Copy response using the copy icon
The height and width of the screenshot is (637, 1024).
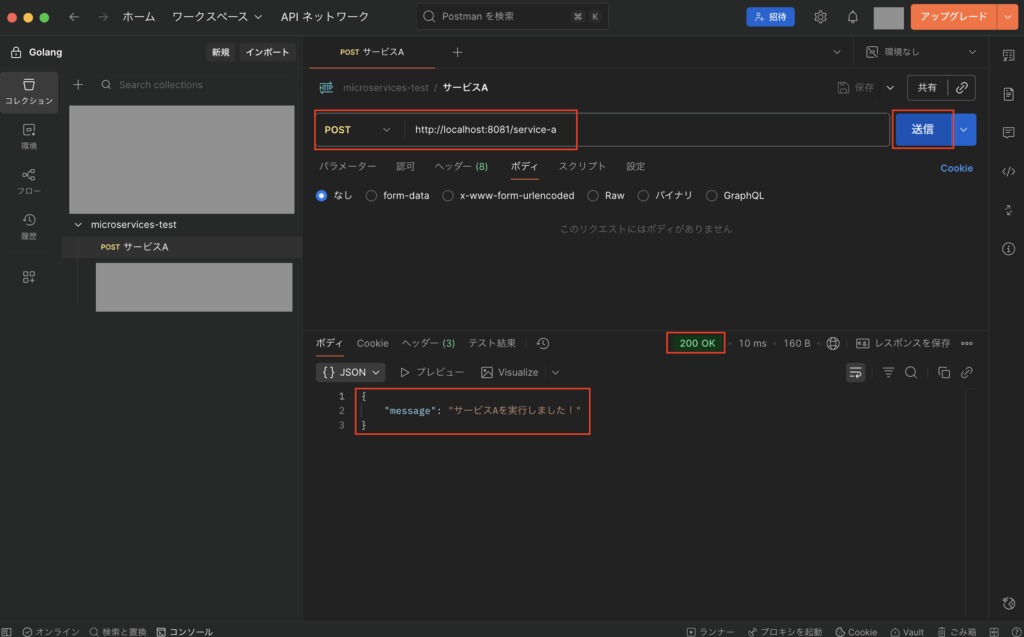pyautogui.click(x=943, y=372)
